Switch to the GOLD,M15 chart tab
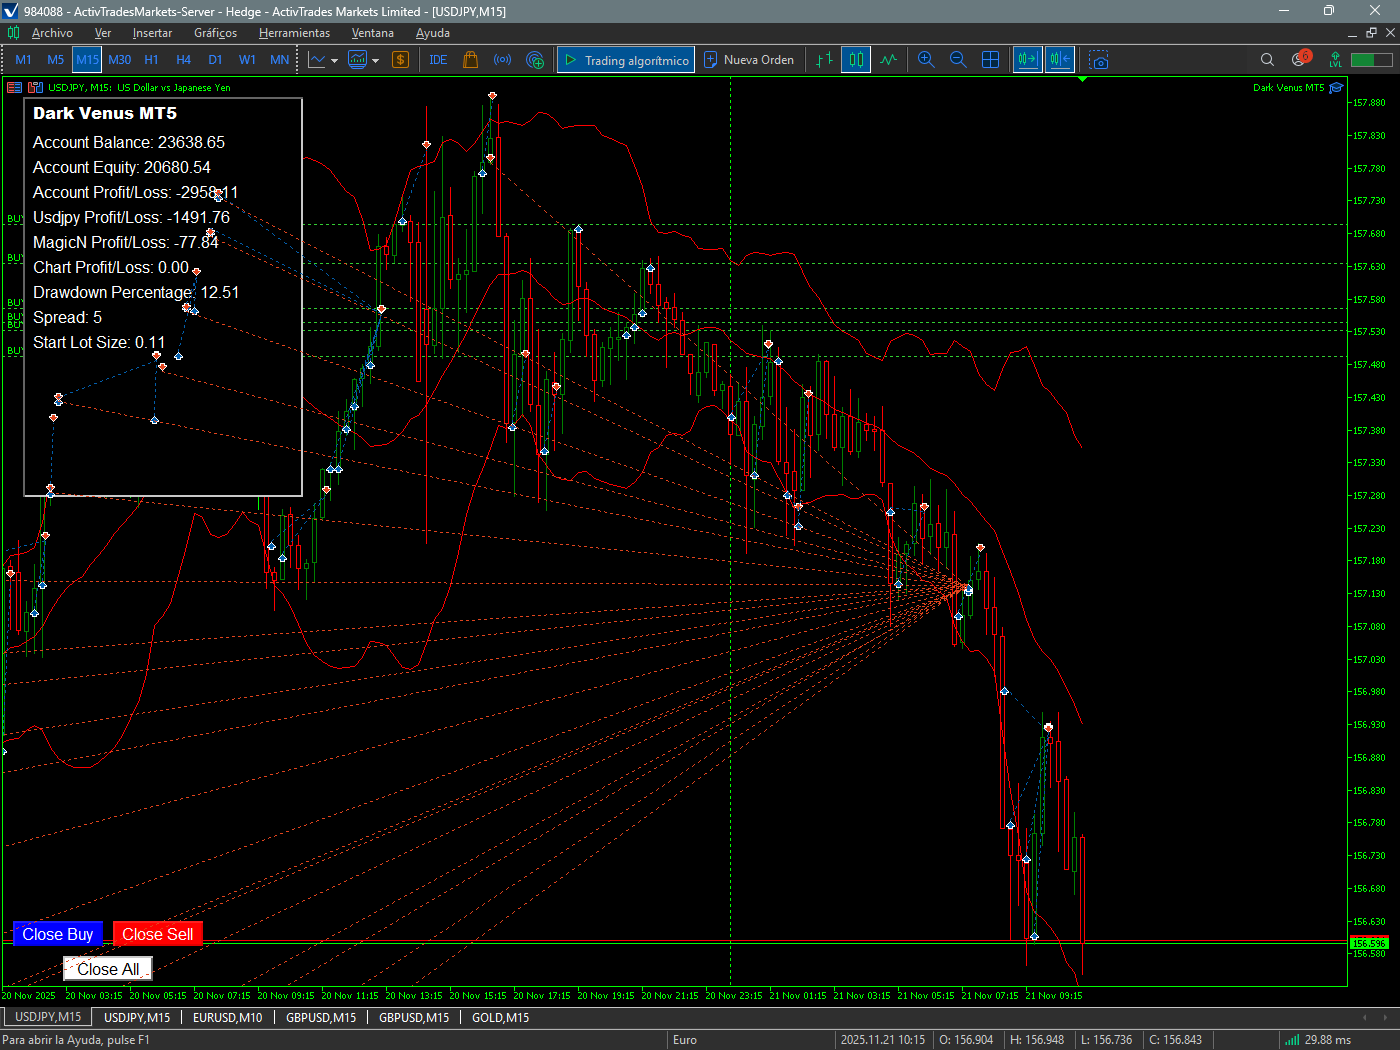The width and height of the screenshot is (1400, 1050). (500, 1017)
